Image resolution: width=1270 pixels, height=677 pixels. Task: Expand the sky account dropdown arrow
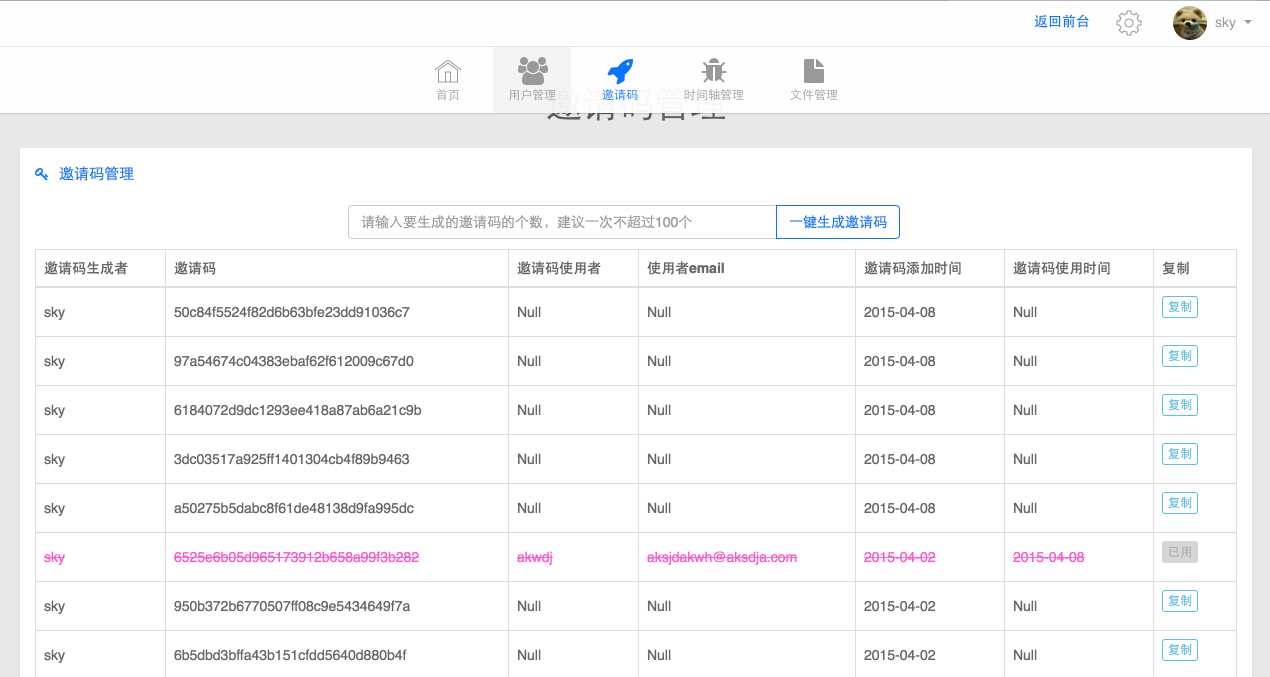pyautogui.click(x=1248, y=23)
